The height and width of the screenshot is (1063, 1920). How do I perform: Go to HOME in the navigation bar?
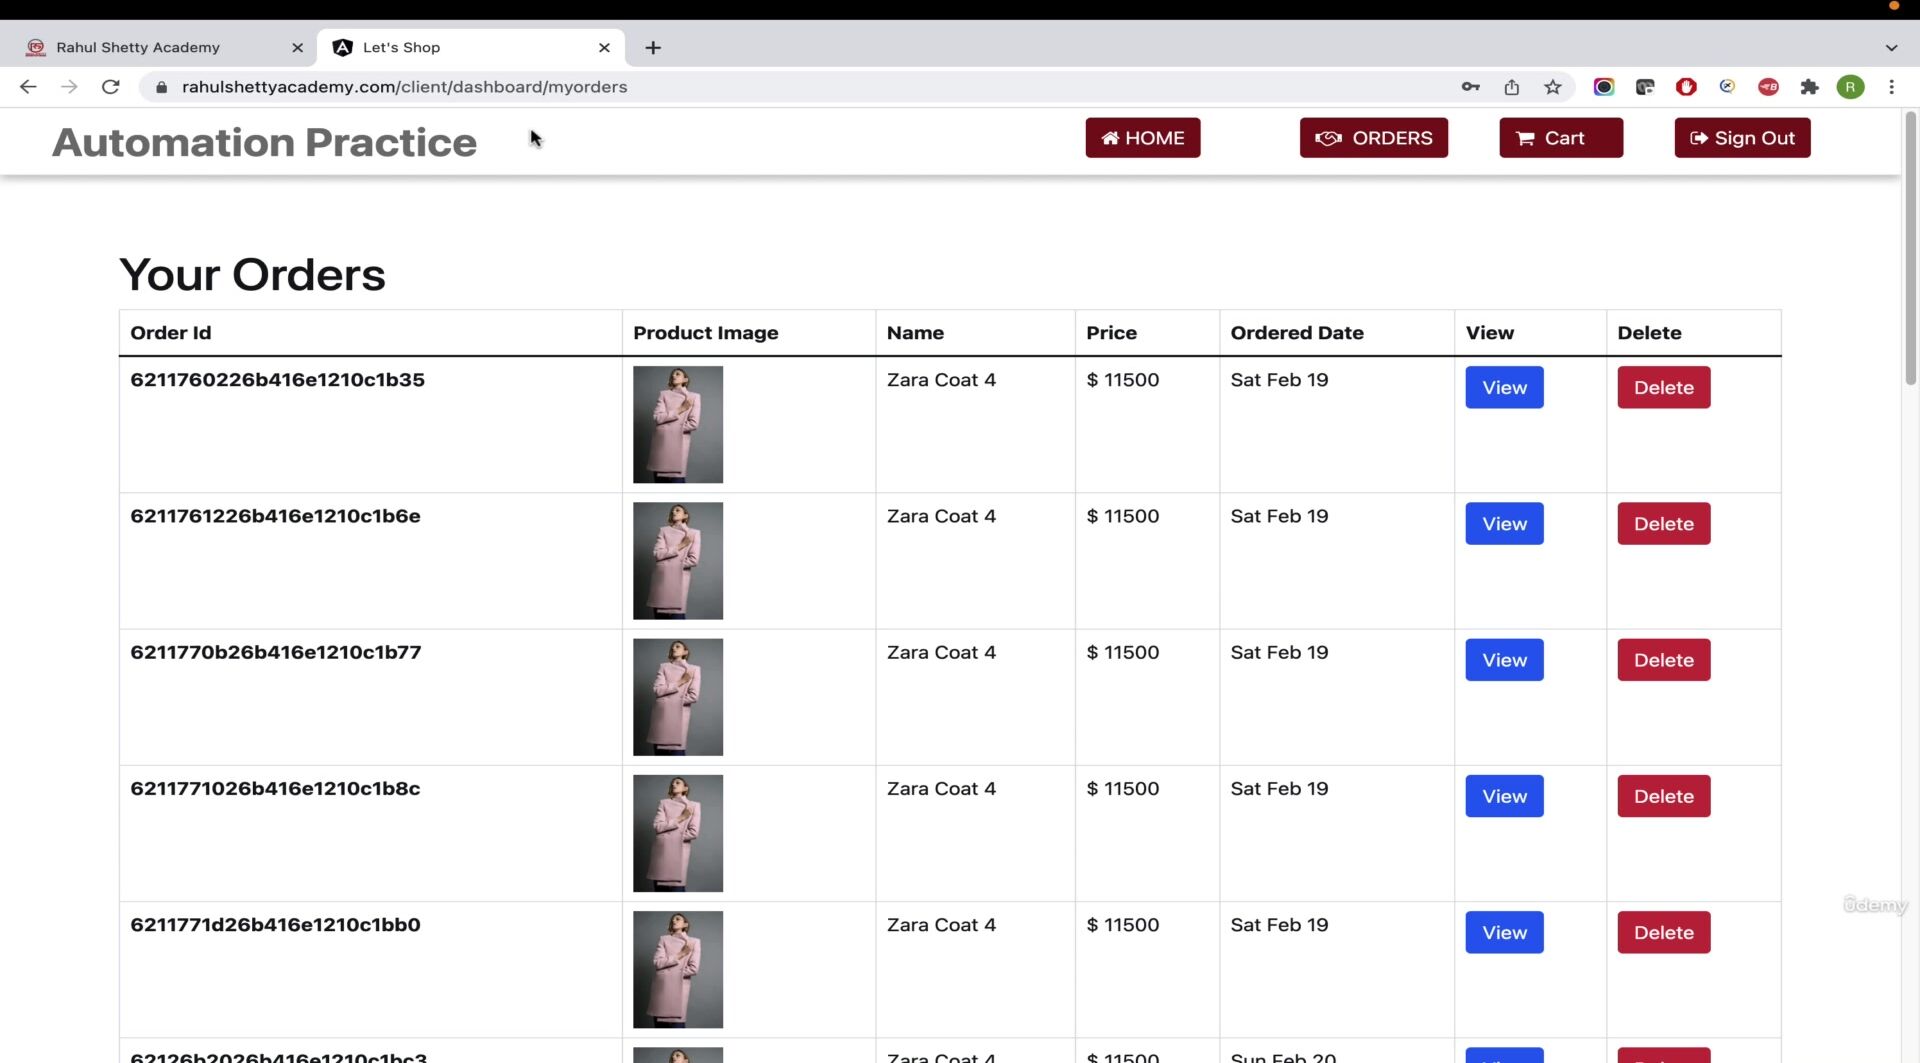pos(1143,138)
